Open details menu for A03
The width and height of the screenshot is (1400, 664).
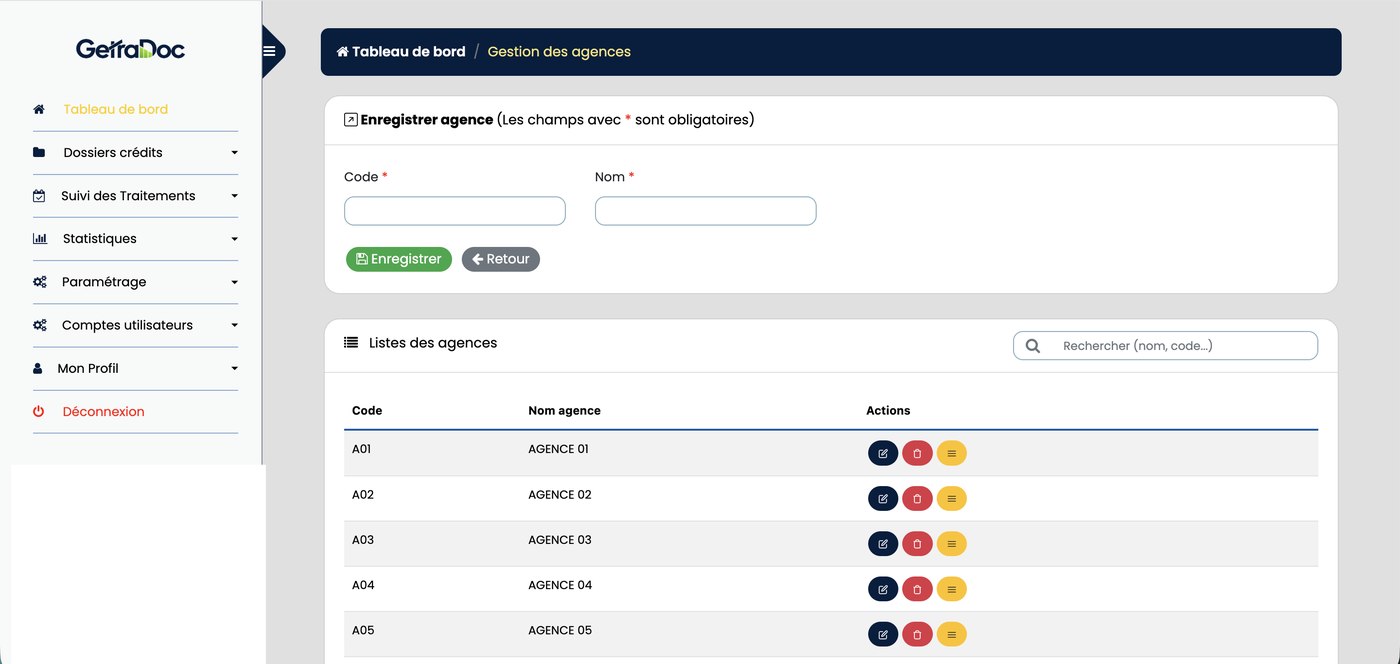(952, 544)
